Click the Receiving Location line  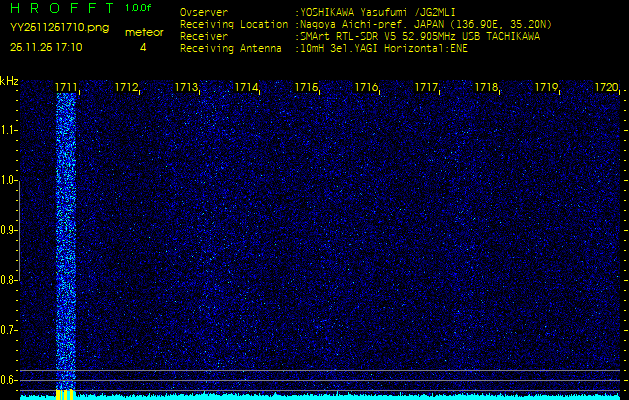pyautogui.click(x=366, y=24)
